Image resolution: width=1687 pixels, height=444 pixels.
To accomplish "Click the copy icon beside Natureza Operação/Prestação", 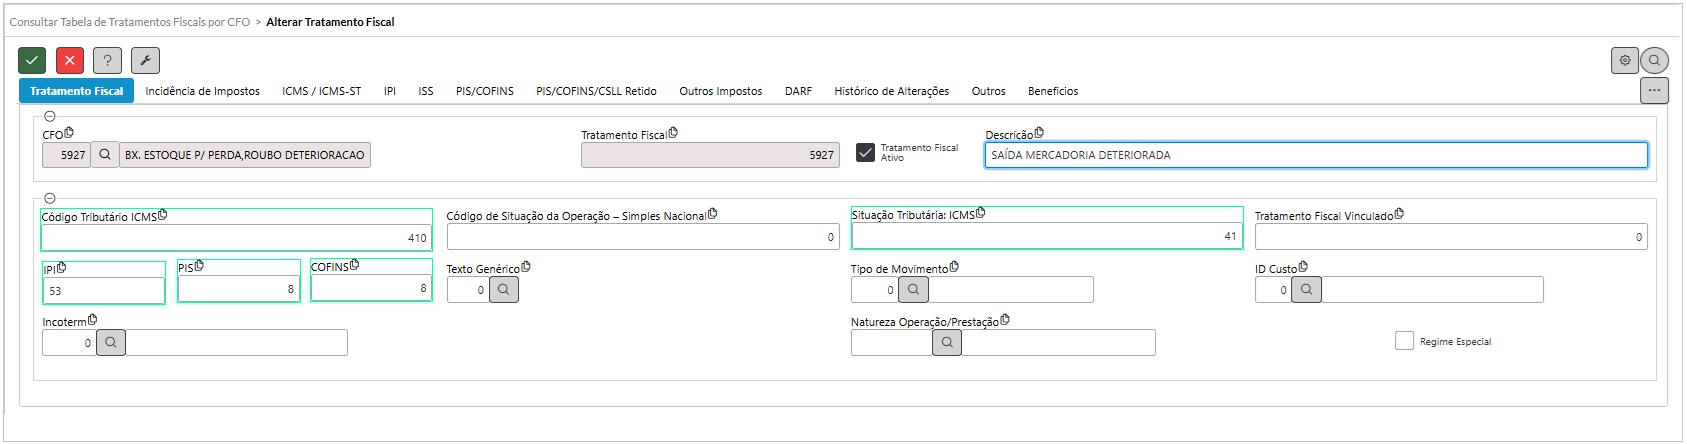I will click(1005, 320).
